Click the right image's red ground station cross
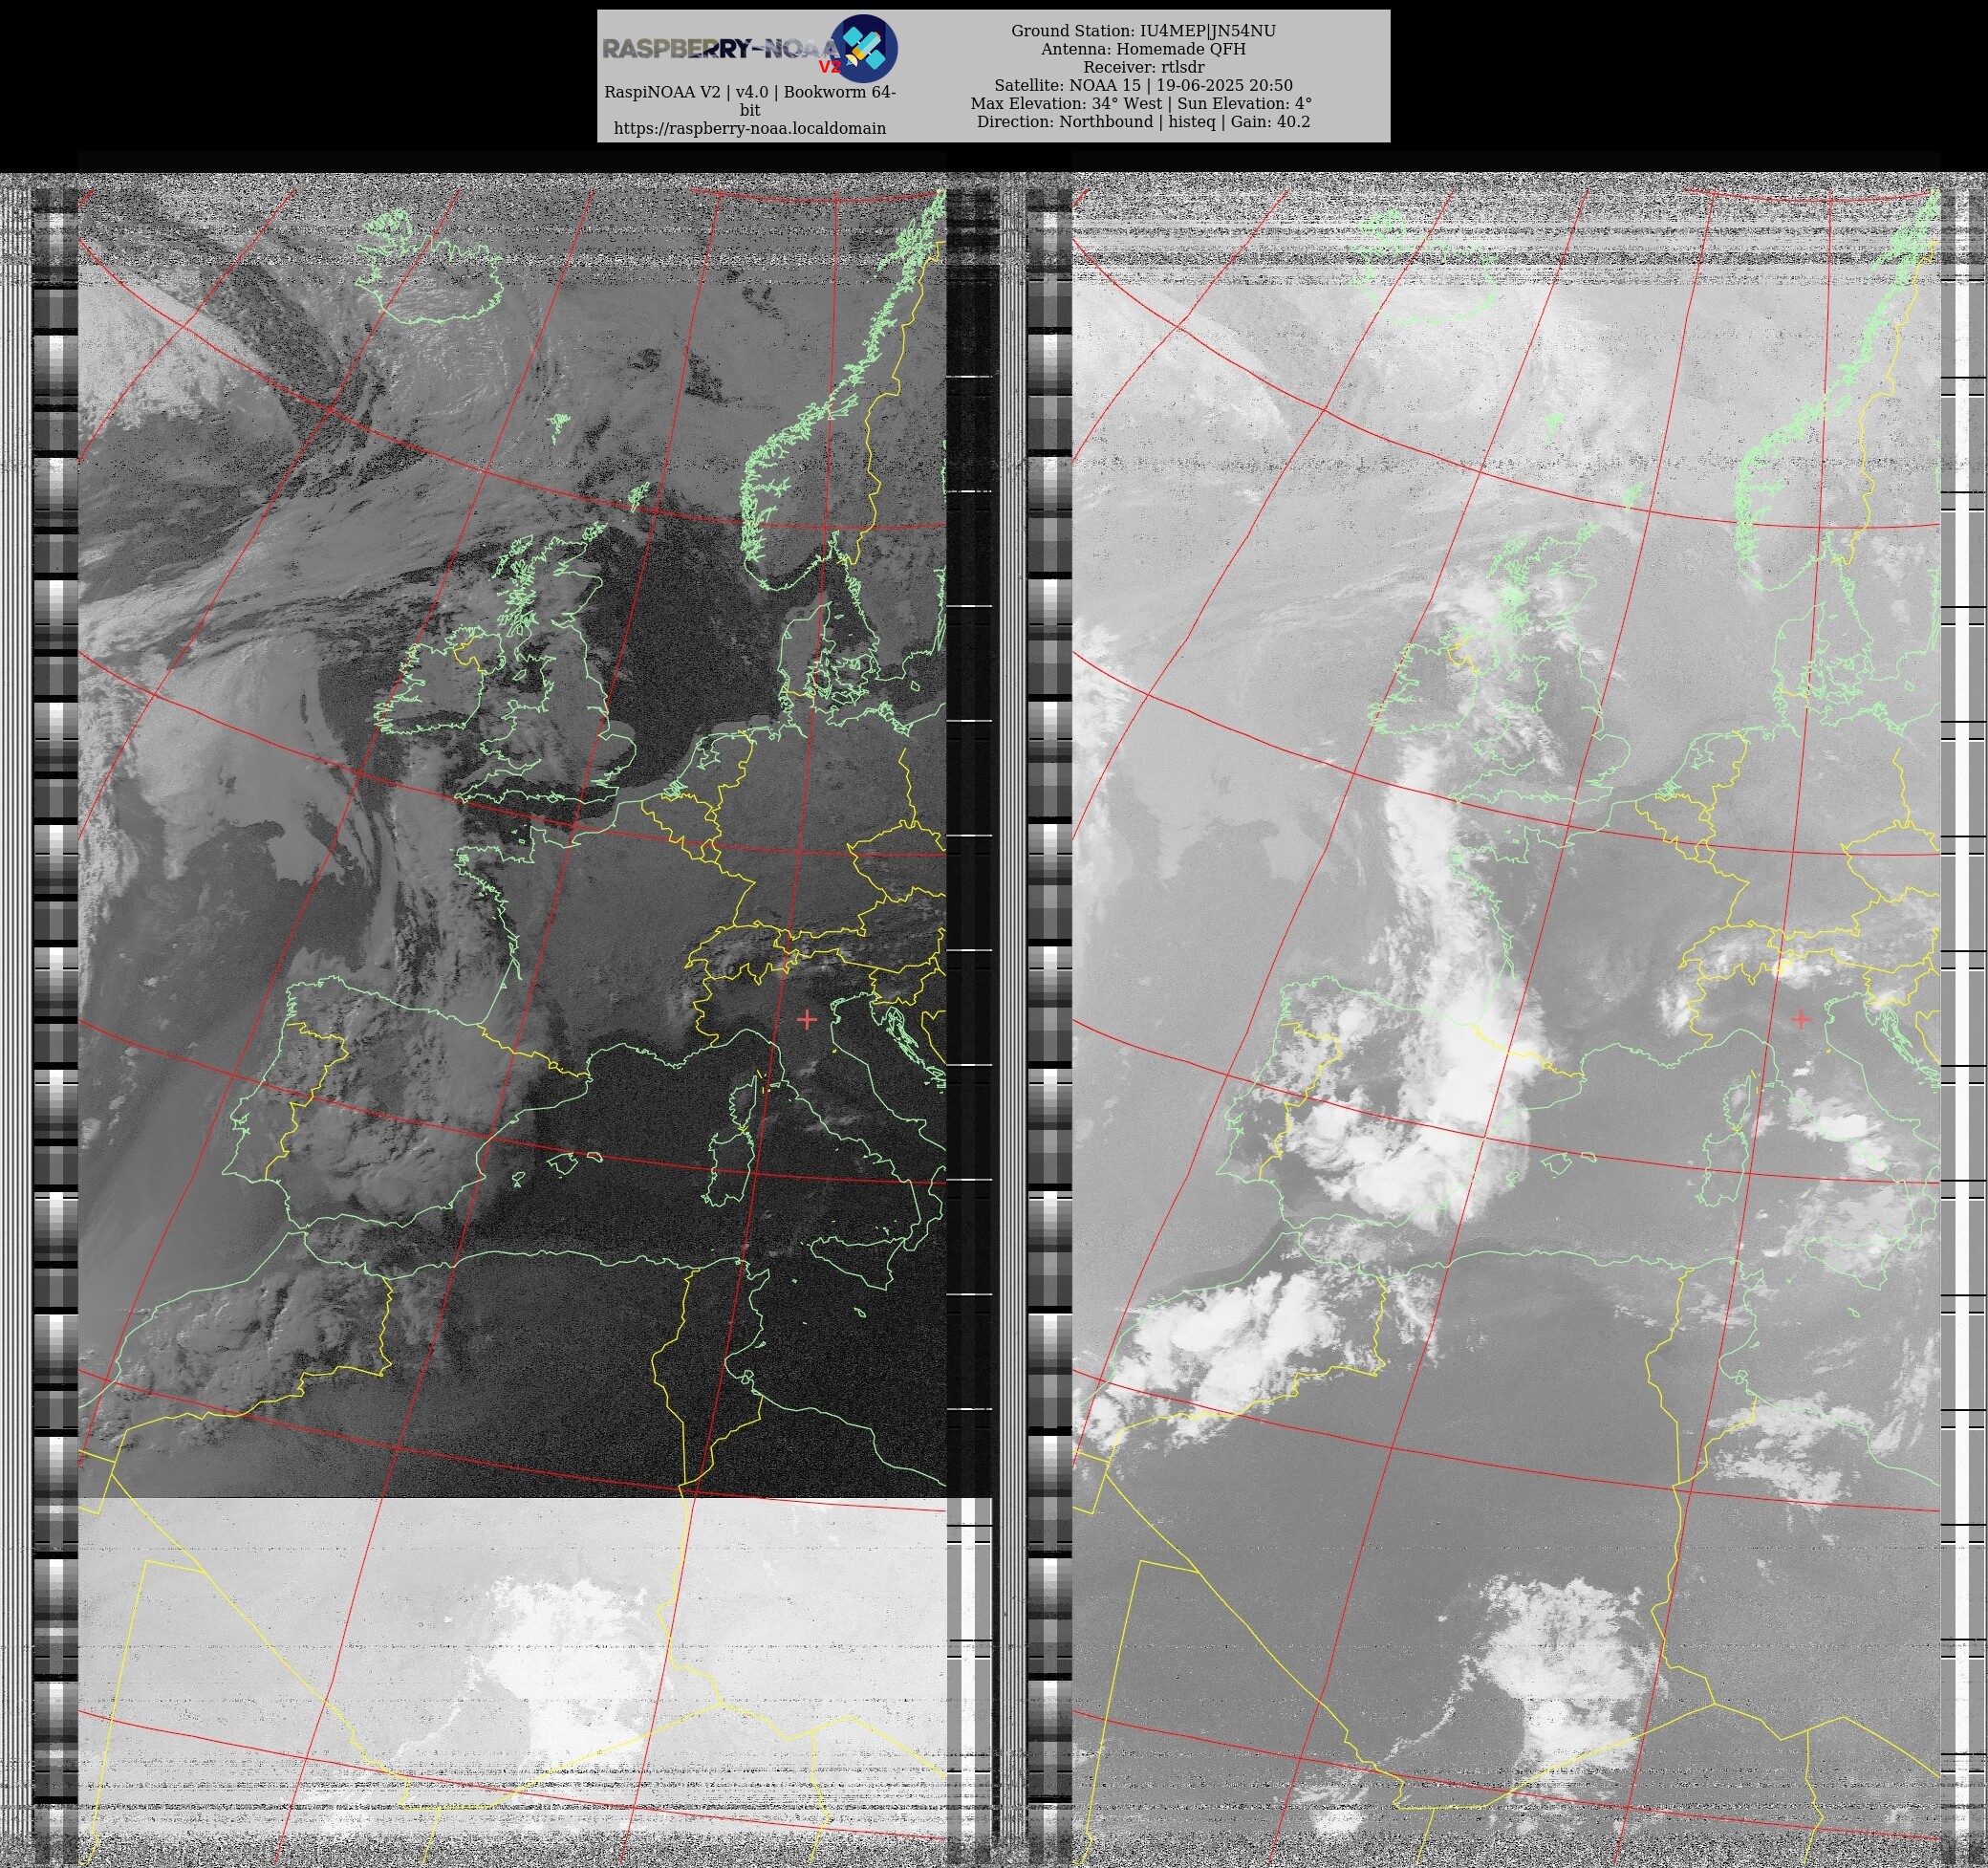 click(x=1800, y=1019)
